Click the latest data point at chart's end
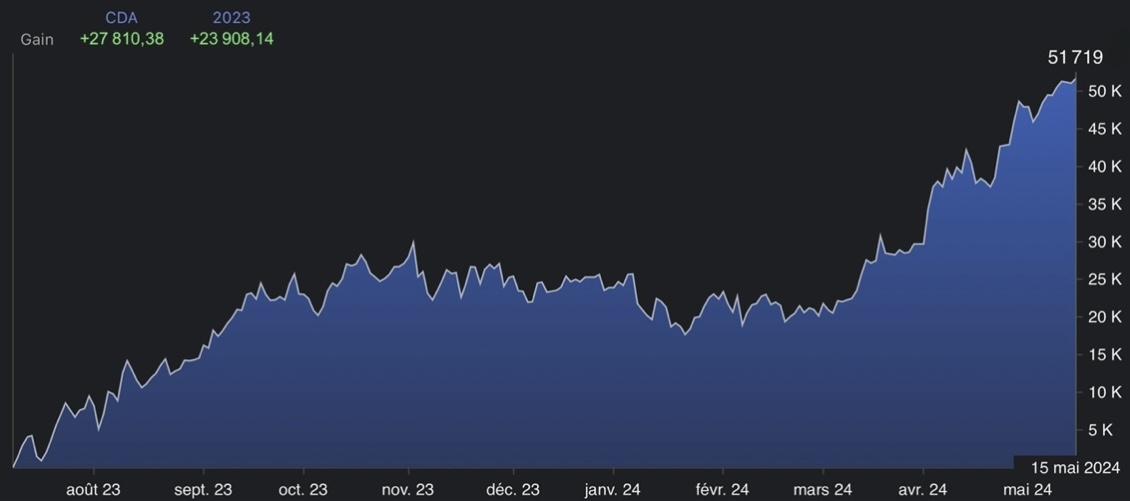1130x501 pixels. pyautogui.click(x=1075, y=79)
